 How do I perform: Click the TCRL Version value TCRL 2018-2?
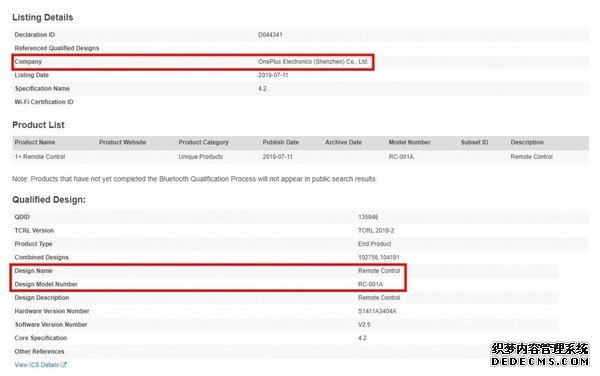click(376, 230)
